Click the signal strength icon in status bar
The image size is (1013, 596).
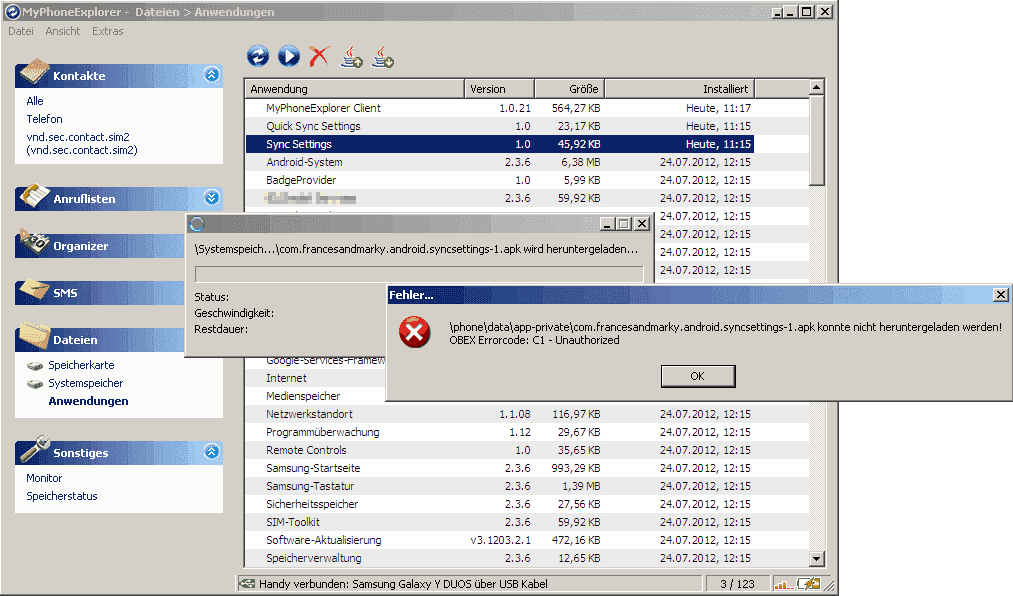[784, 584]
